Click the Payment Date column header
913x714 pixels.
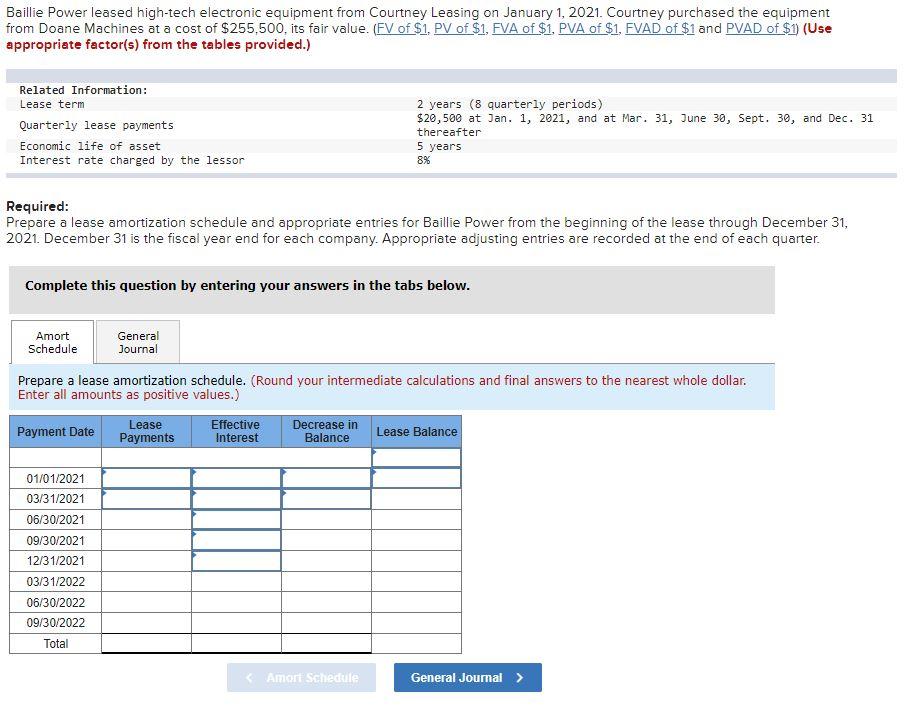(55, 432)
